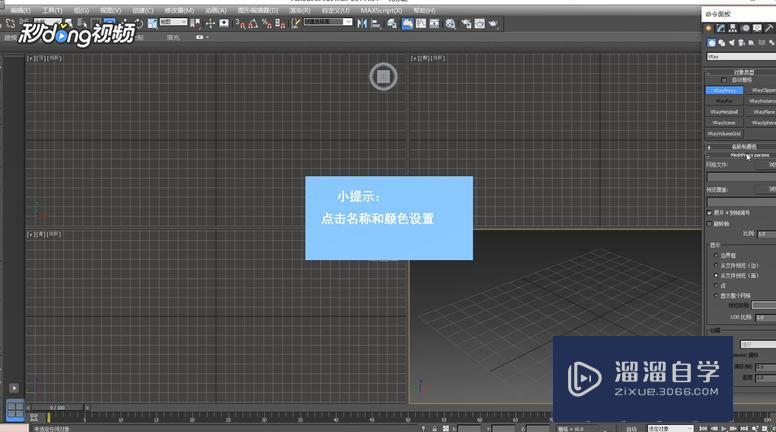Open the 修改器(M) menu
Screen dimensions: 776x432
click(179, 10)
